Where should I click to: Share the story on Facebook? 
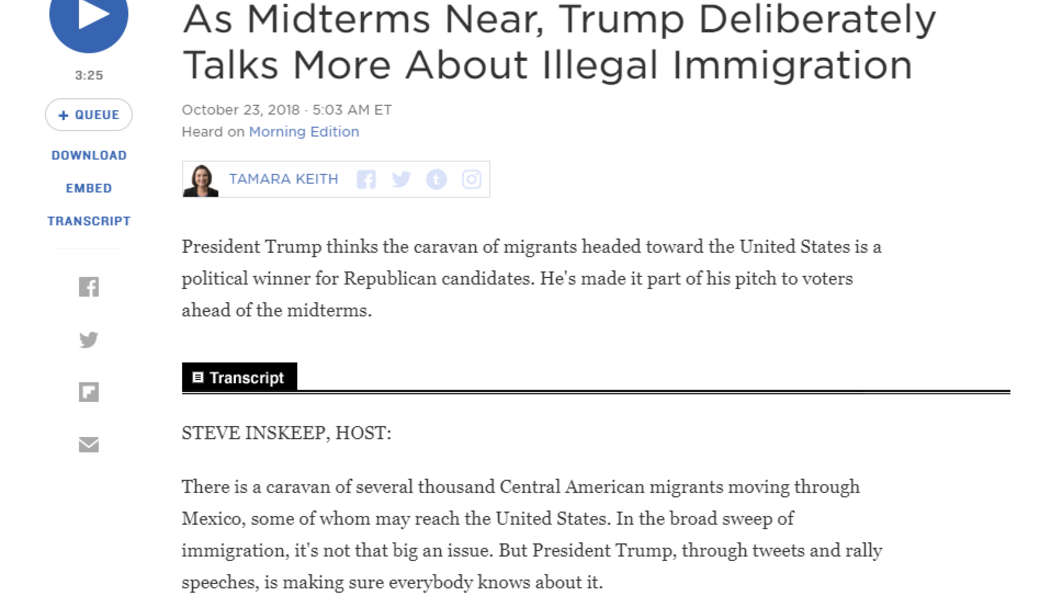(88, 287)
